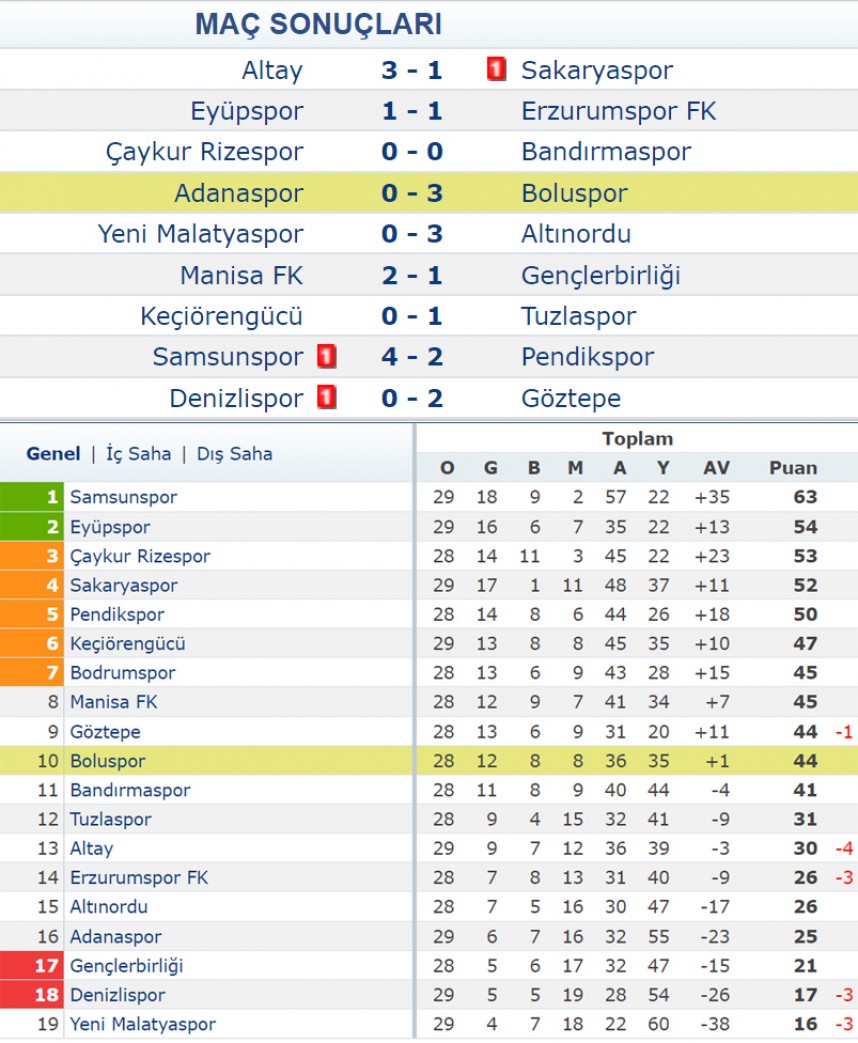Open Eyüpspor in the league table

pyautogui.click(x=110, y=527)
